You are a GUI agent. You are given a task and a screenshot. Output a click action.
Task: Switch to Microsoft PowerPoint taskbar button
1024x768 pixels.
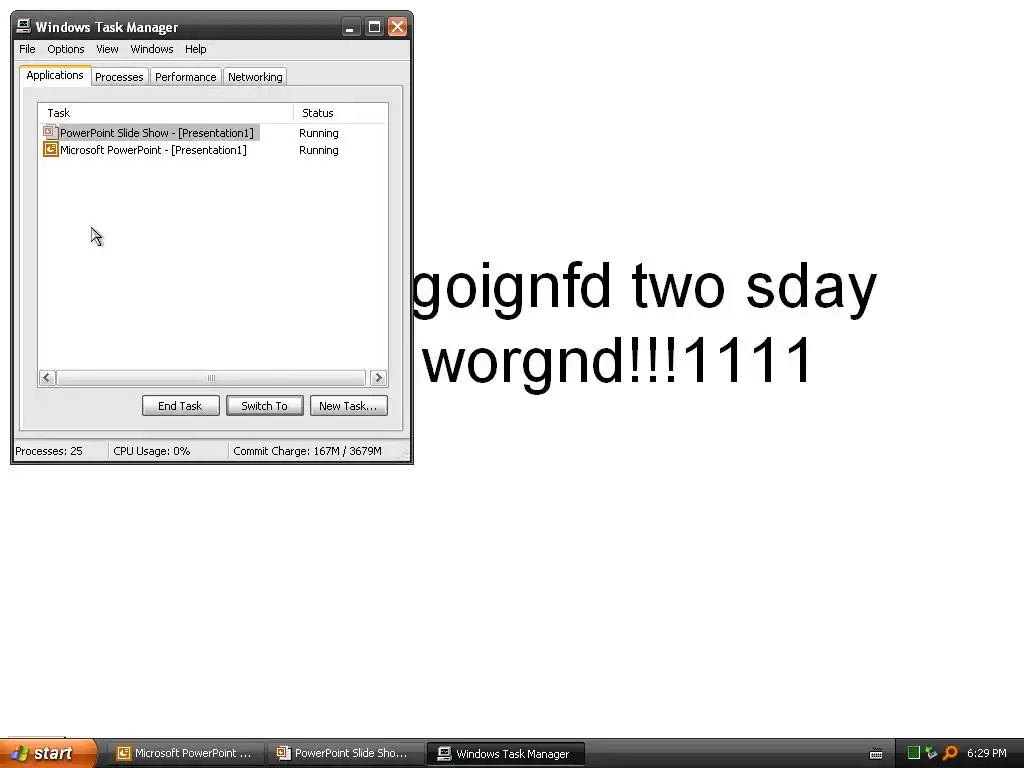coord(185,753)
